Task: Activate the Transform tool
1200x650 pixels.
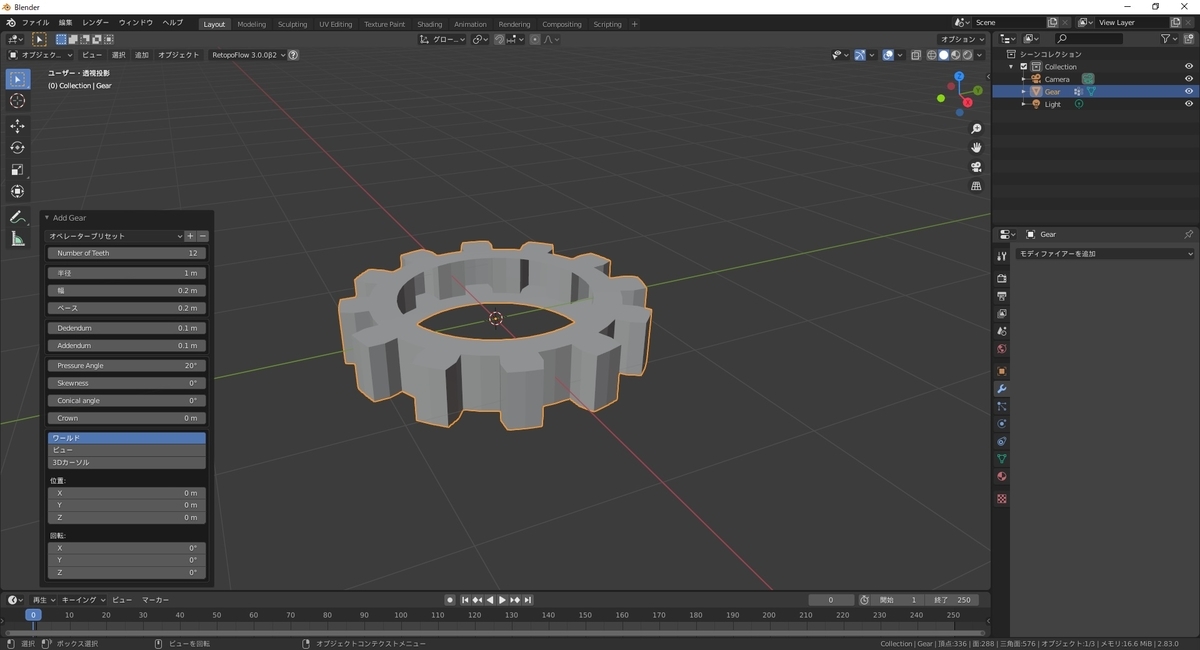Action: click(x=18, y=192)
